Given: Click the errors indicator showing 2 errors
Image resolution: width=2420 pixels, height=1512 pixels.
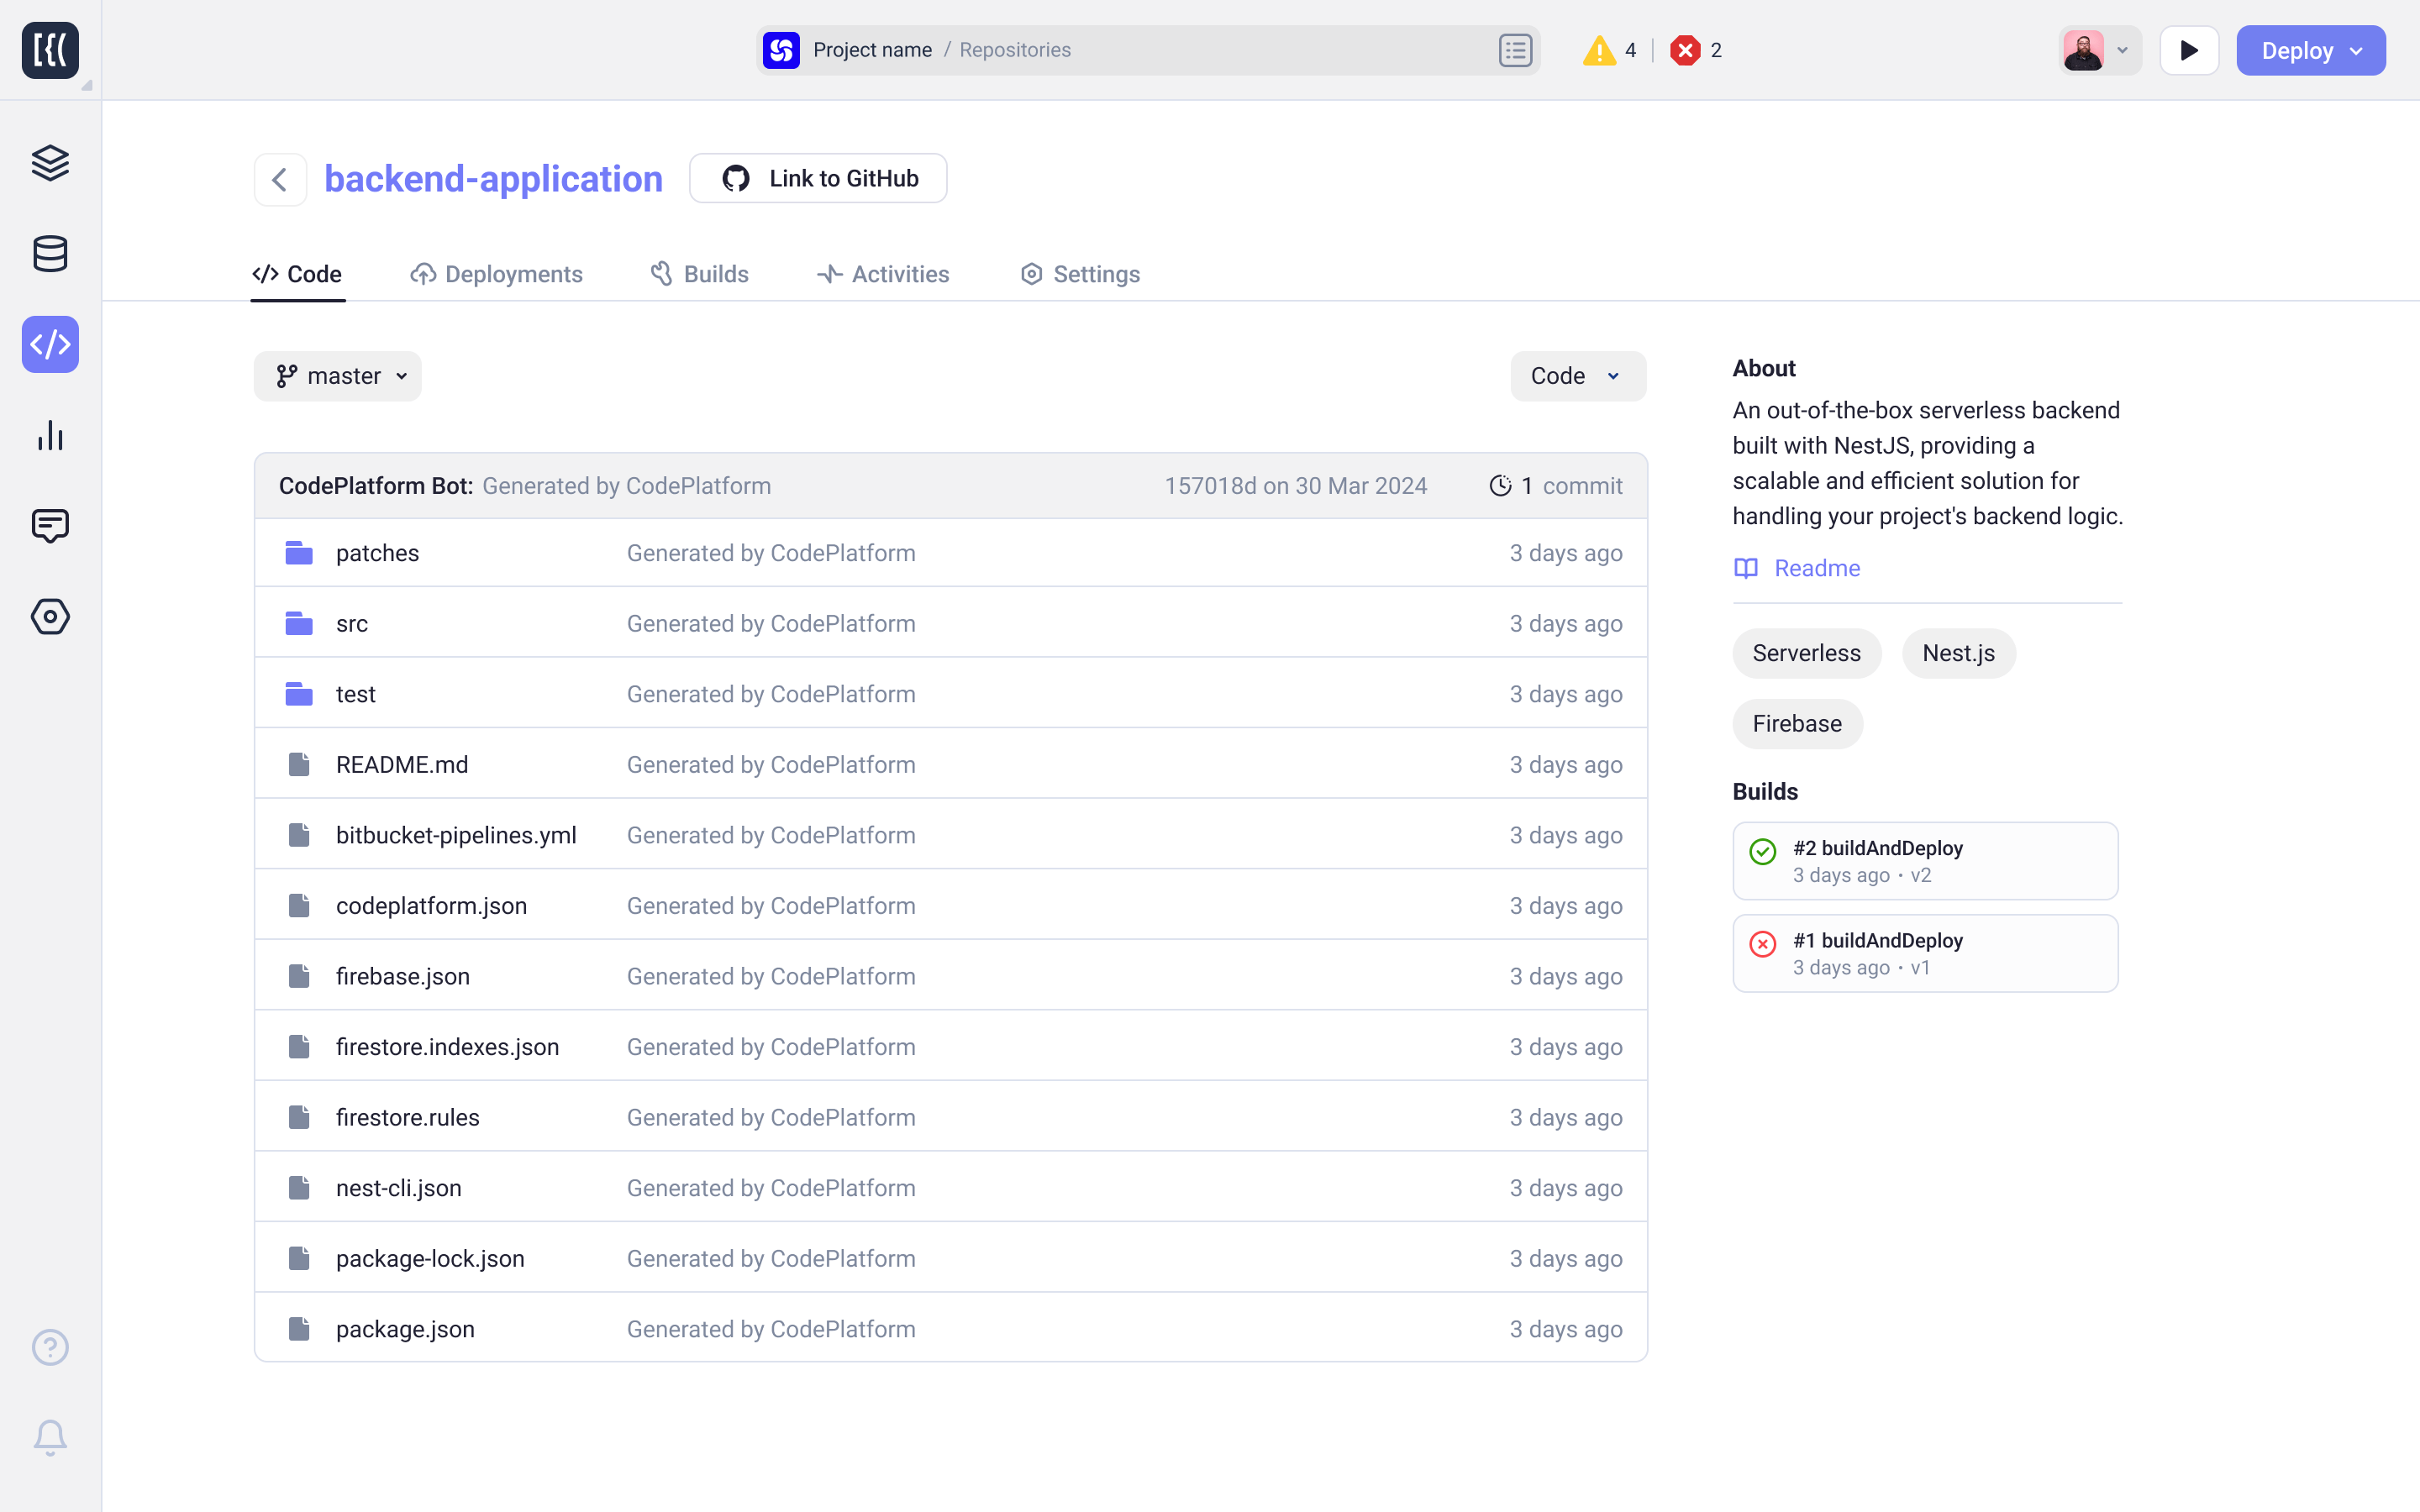Looking at the screenshot, I should click(1697, 49).
